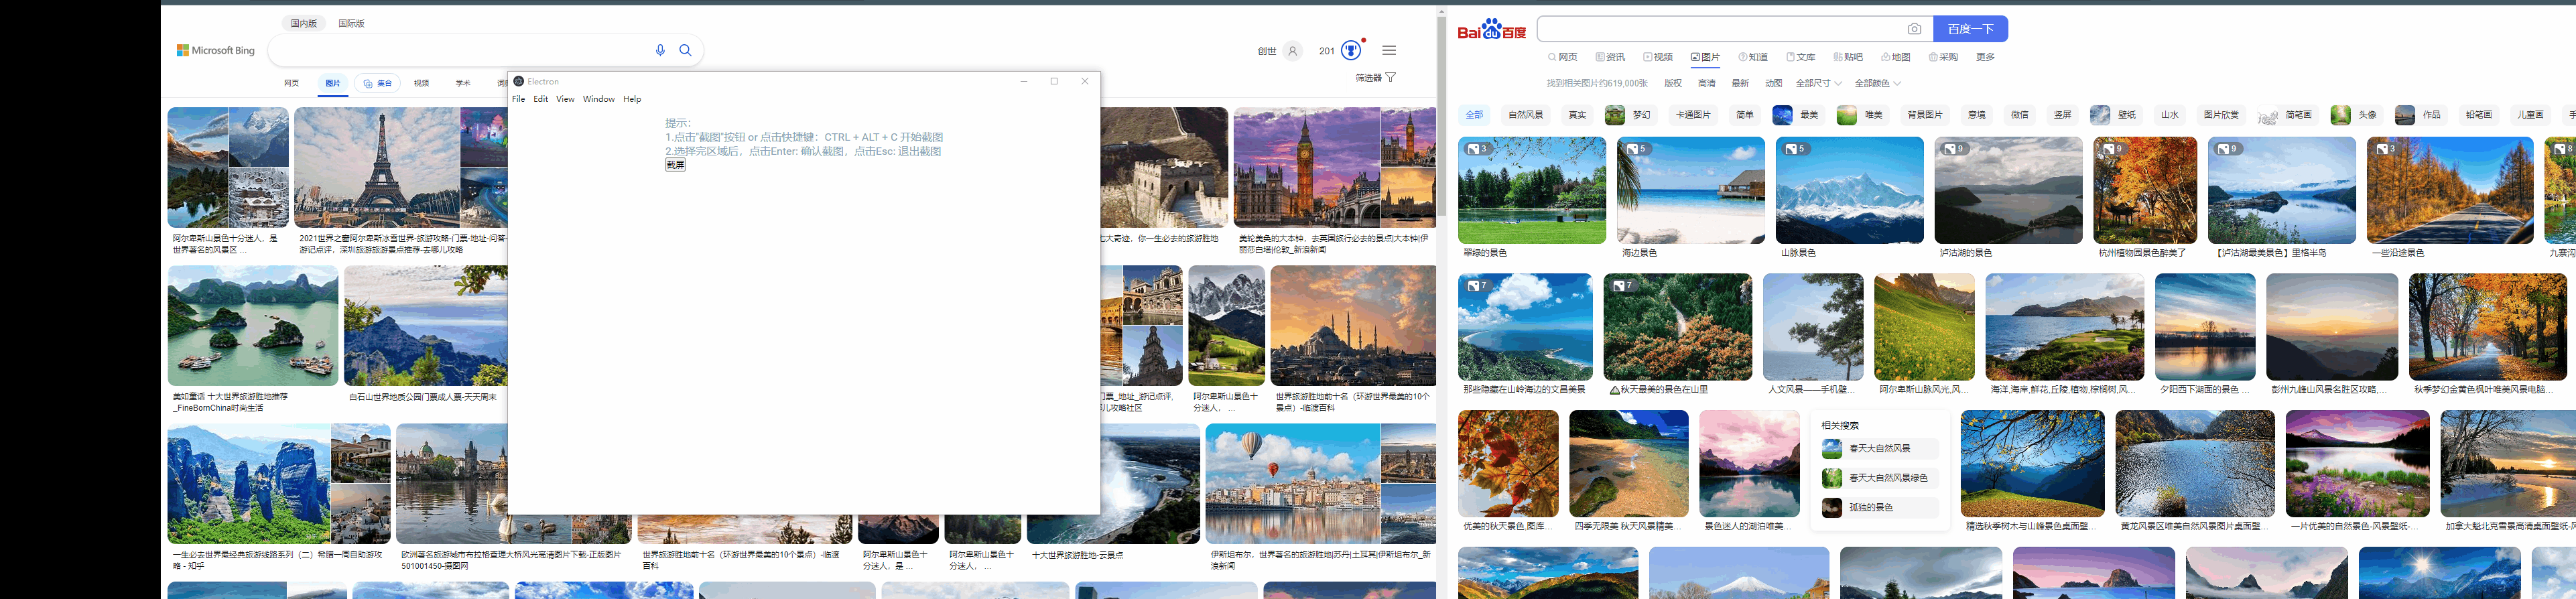Open the Baidu 知道 tab

(1753, 57)
